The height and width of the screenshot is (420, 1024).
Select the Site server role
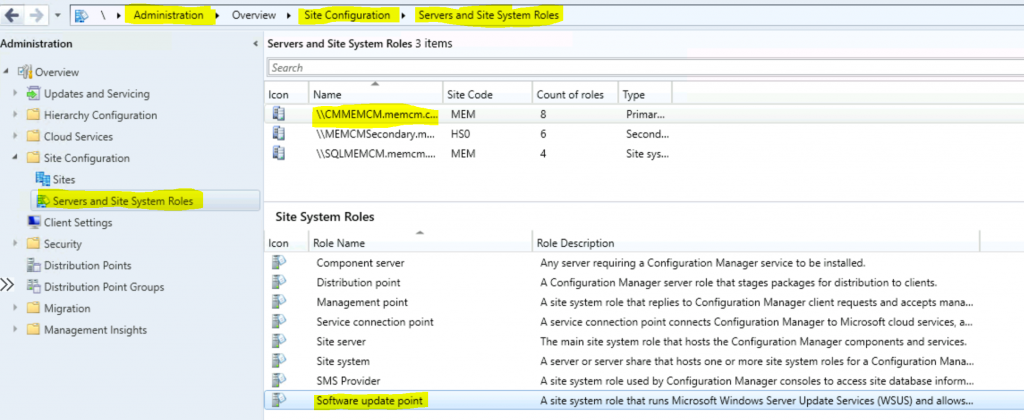click(x=643, y=342)
